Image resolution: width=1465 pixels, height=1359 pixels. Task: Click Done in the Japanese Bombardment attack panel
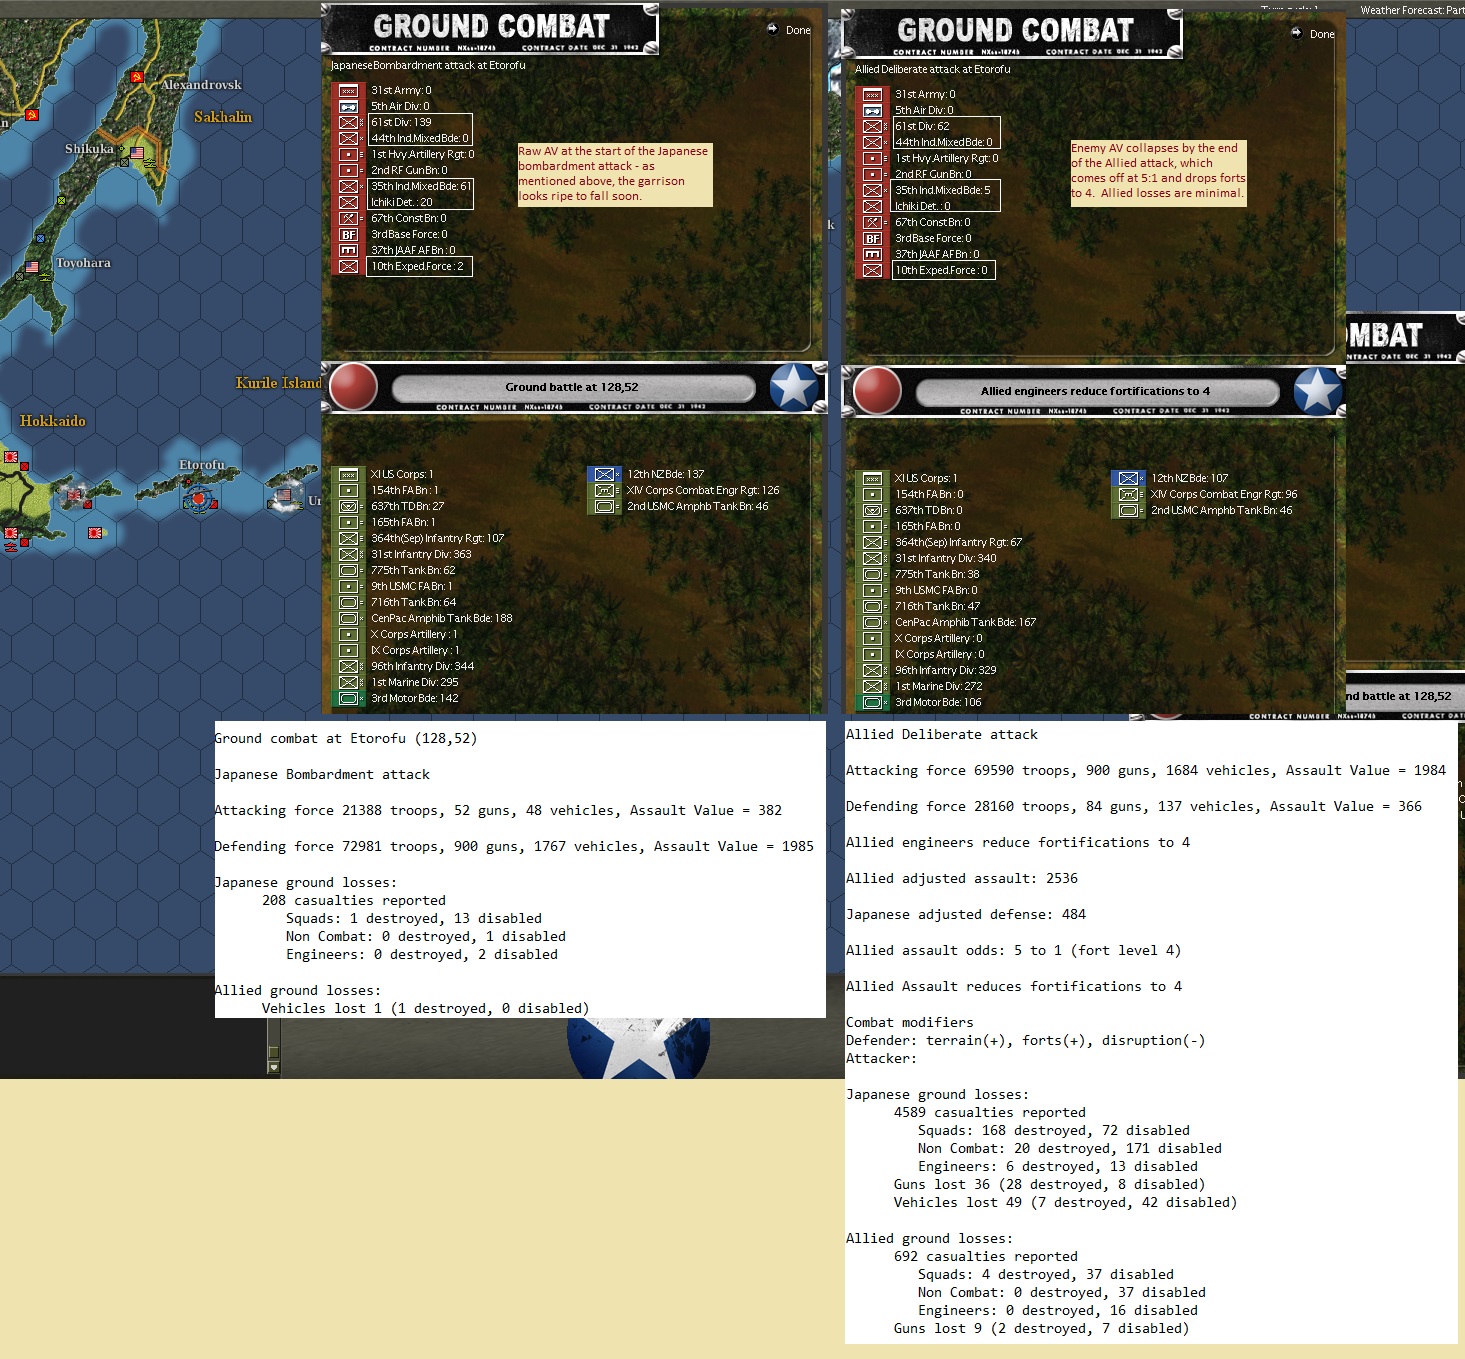click(790, 30)
